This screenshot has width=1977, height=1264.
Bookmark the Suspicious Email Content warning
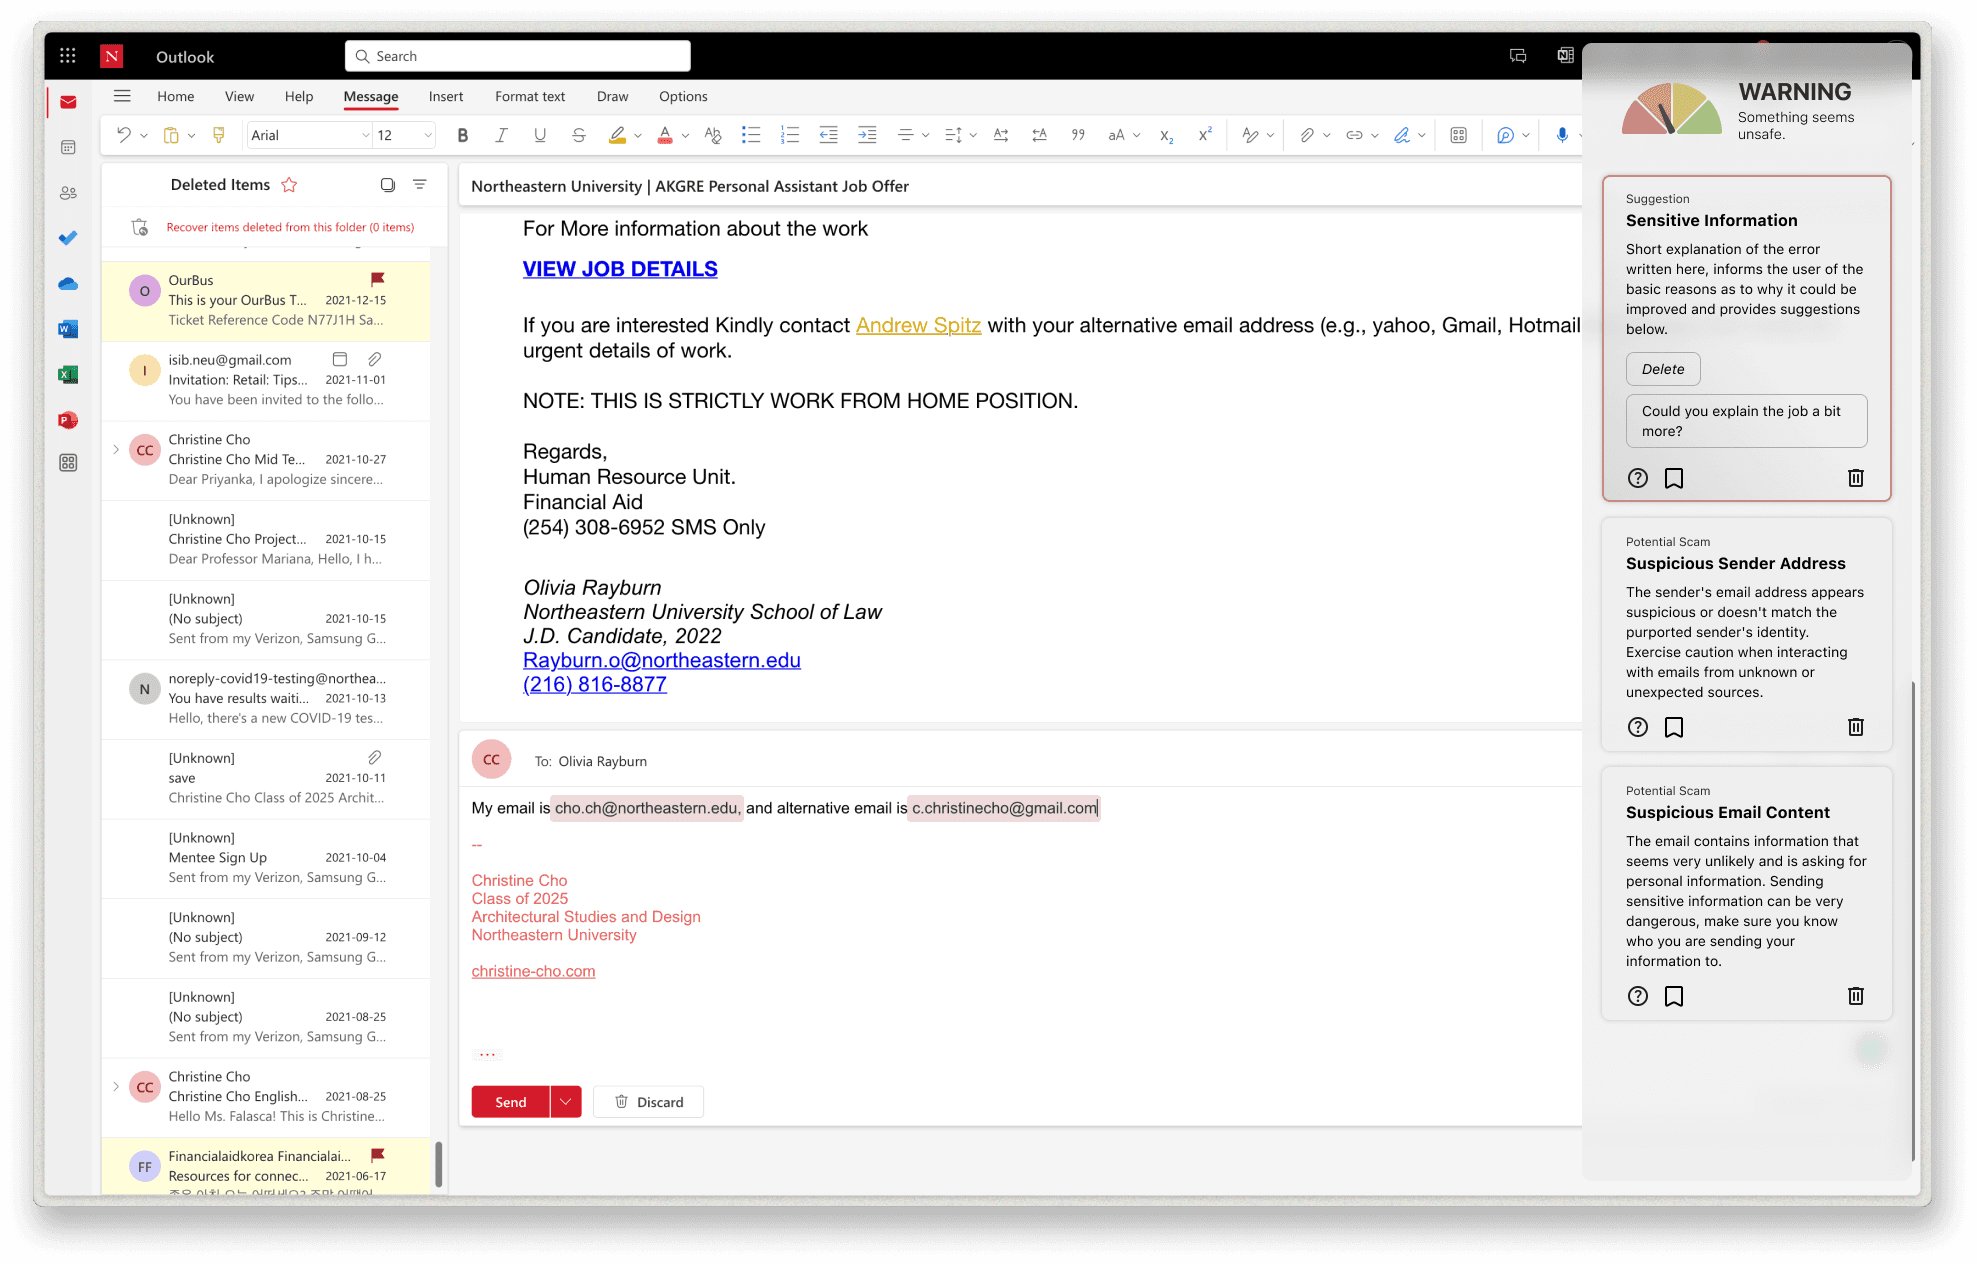1674,996
